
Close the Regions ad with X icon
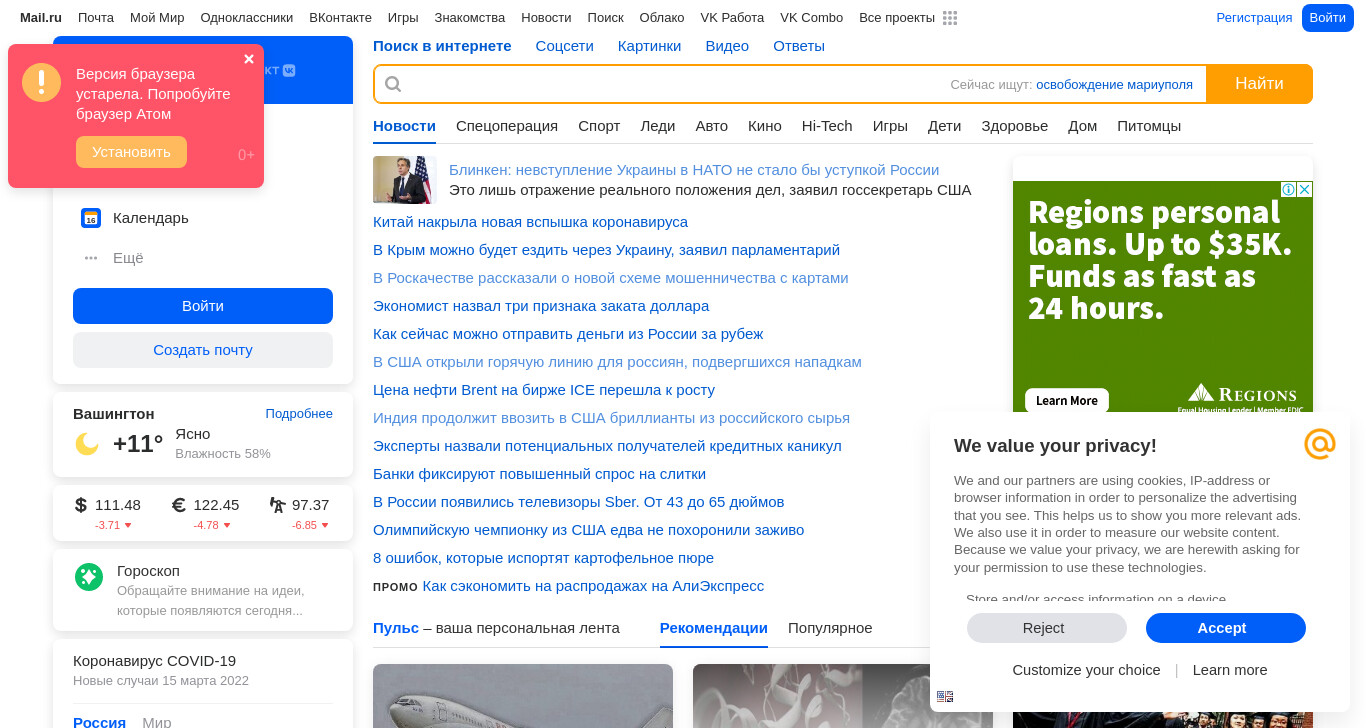[x=1305, y=189]
